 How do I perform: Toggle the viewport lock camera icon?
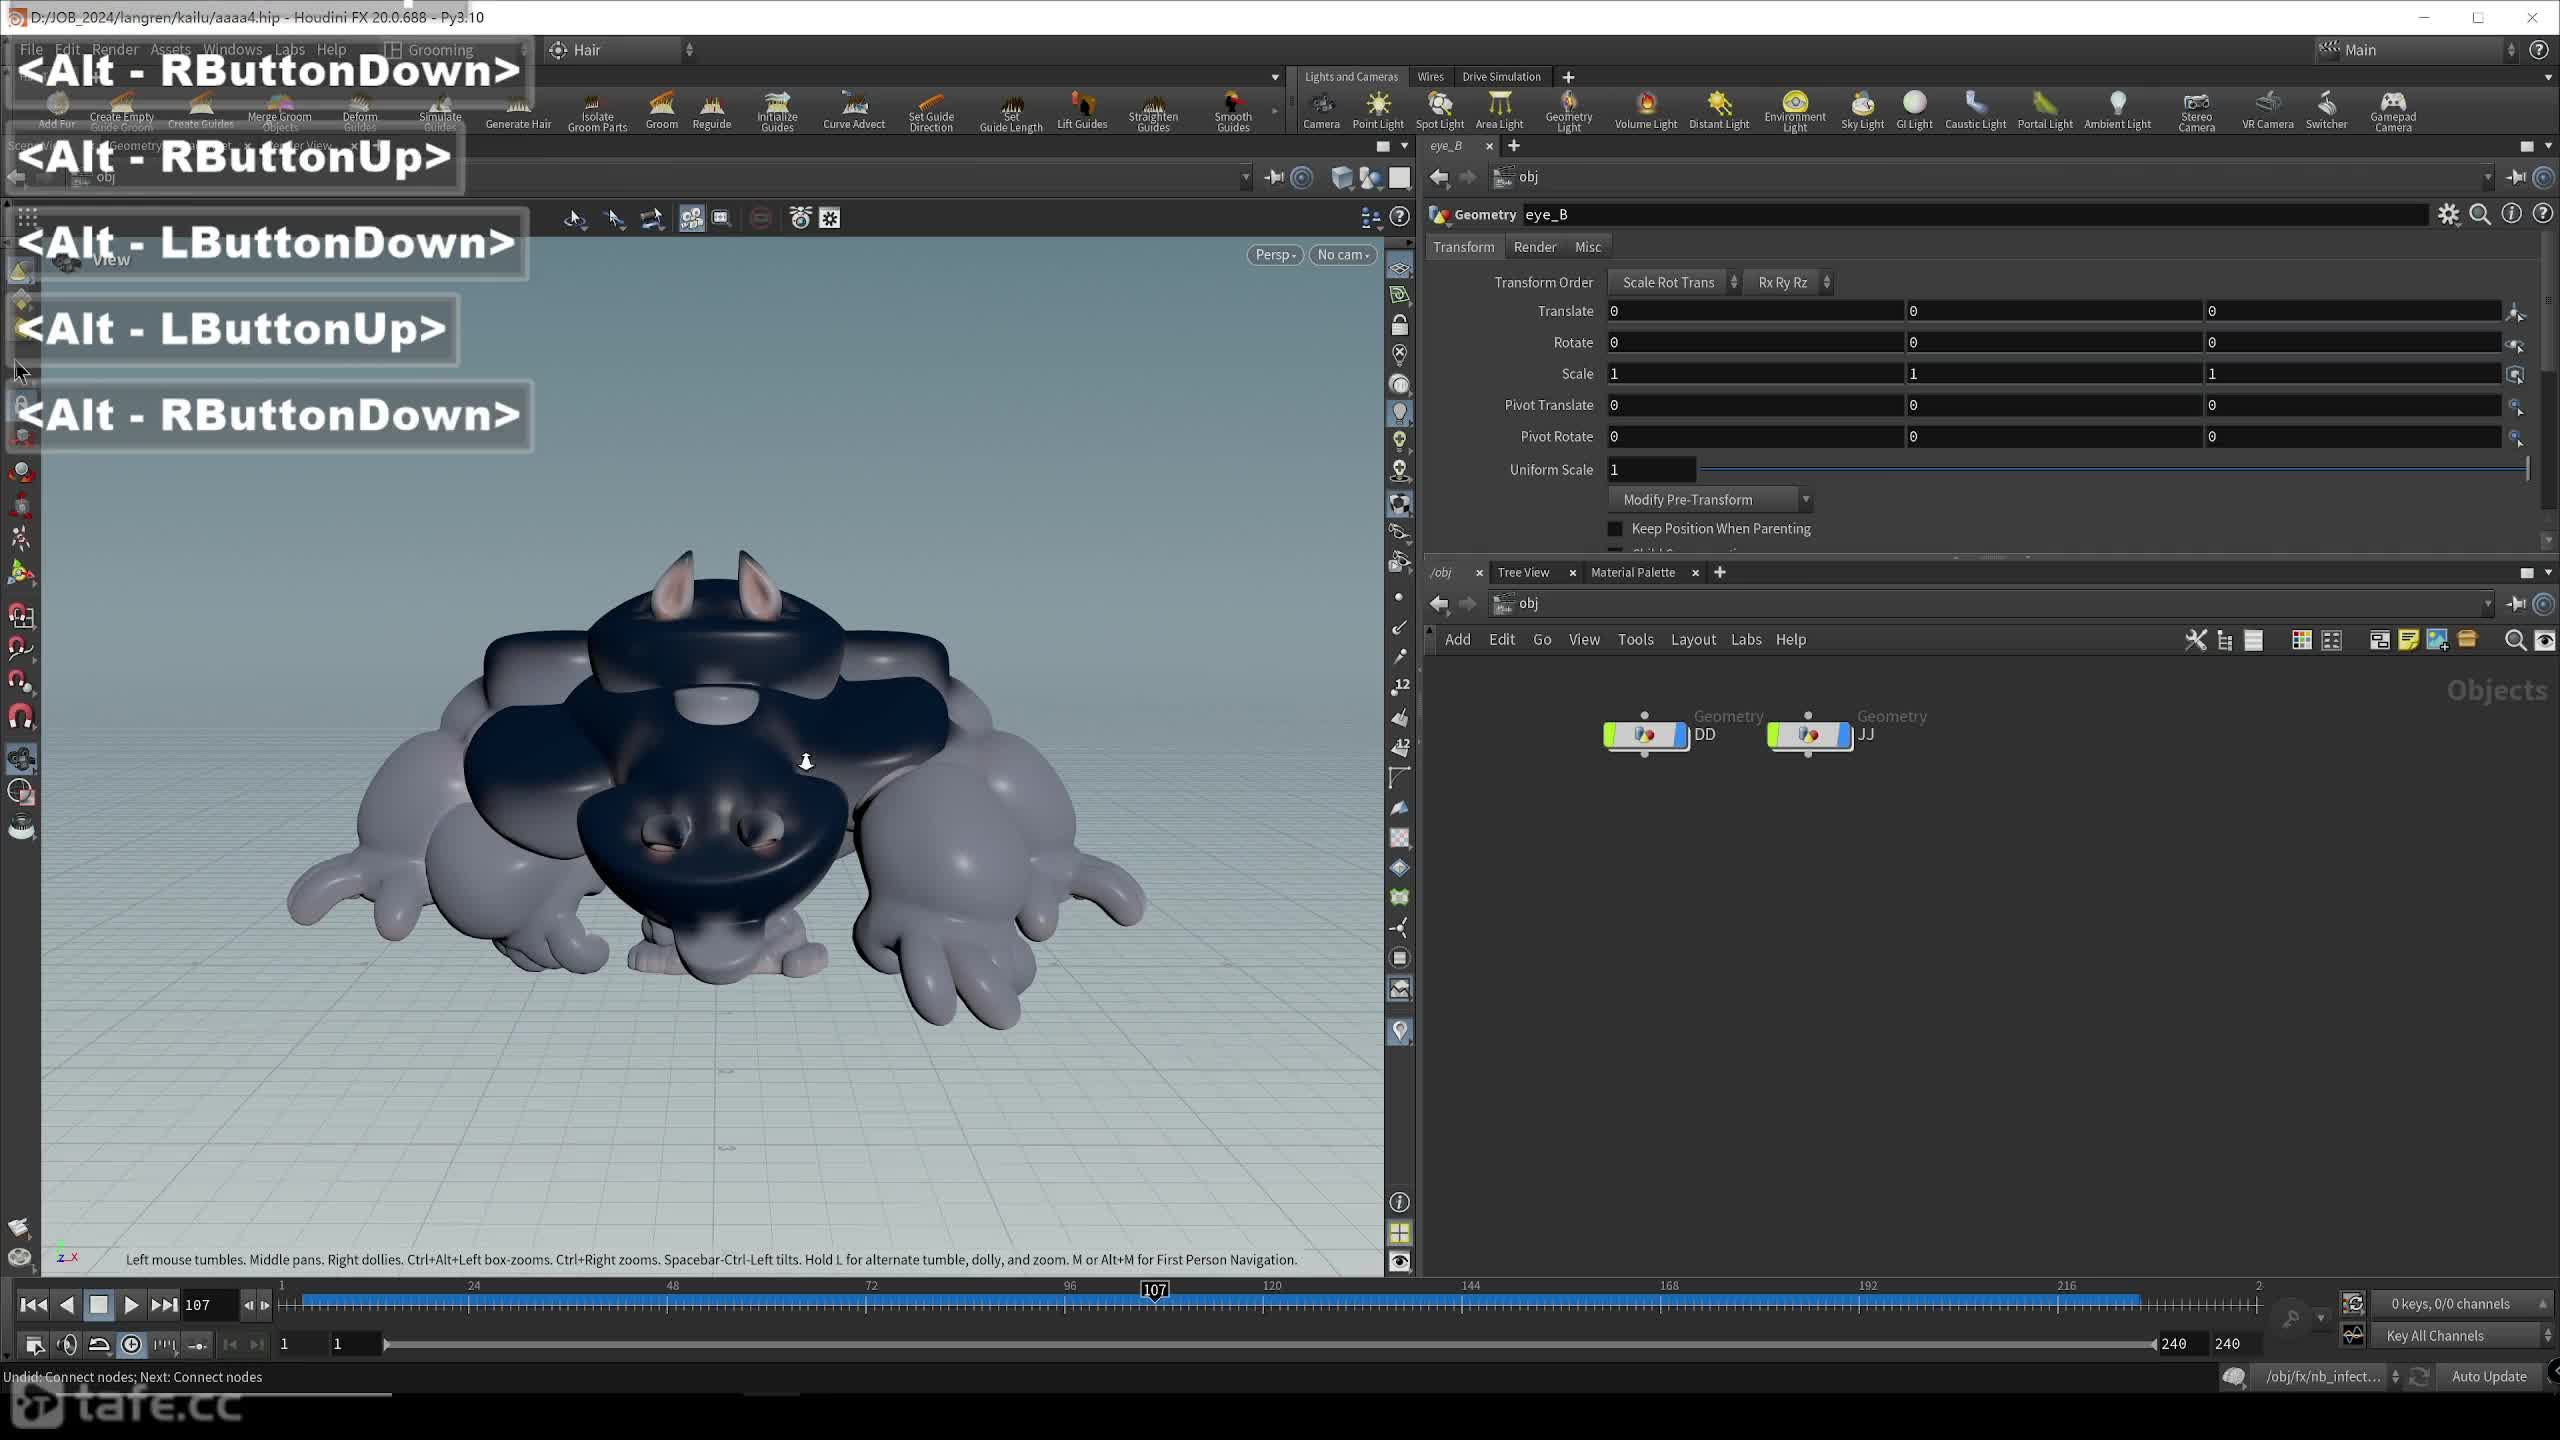pos(1399,325)
